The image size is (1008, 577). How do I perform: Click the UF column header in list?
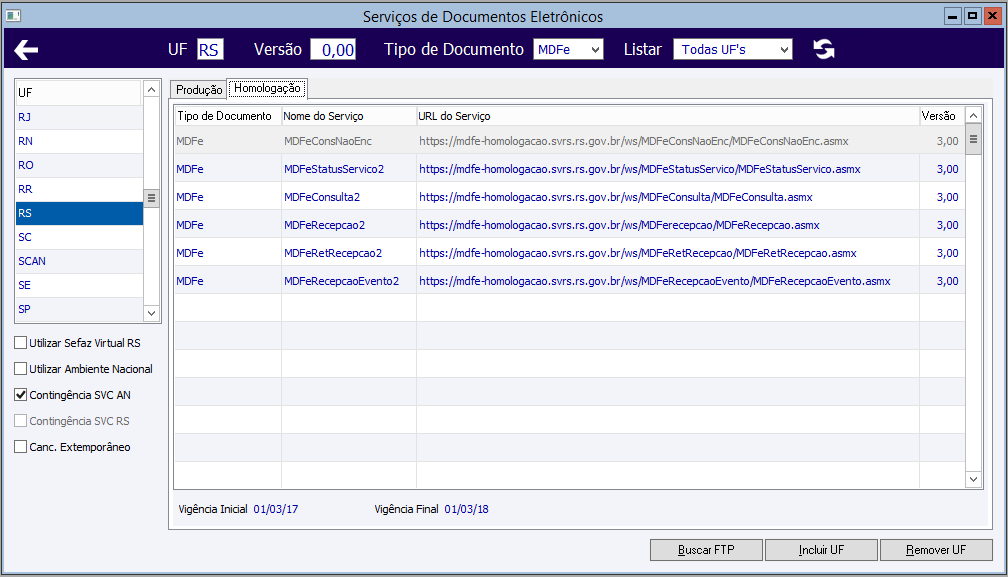(x=78, y=93)
